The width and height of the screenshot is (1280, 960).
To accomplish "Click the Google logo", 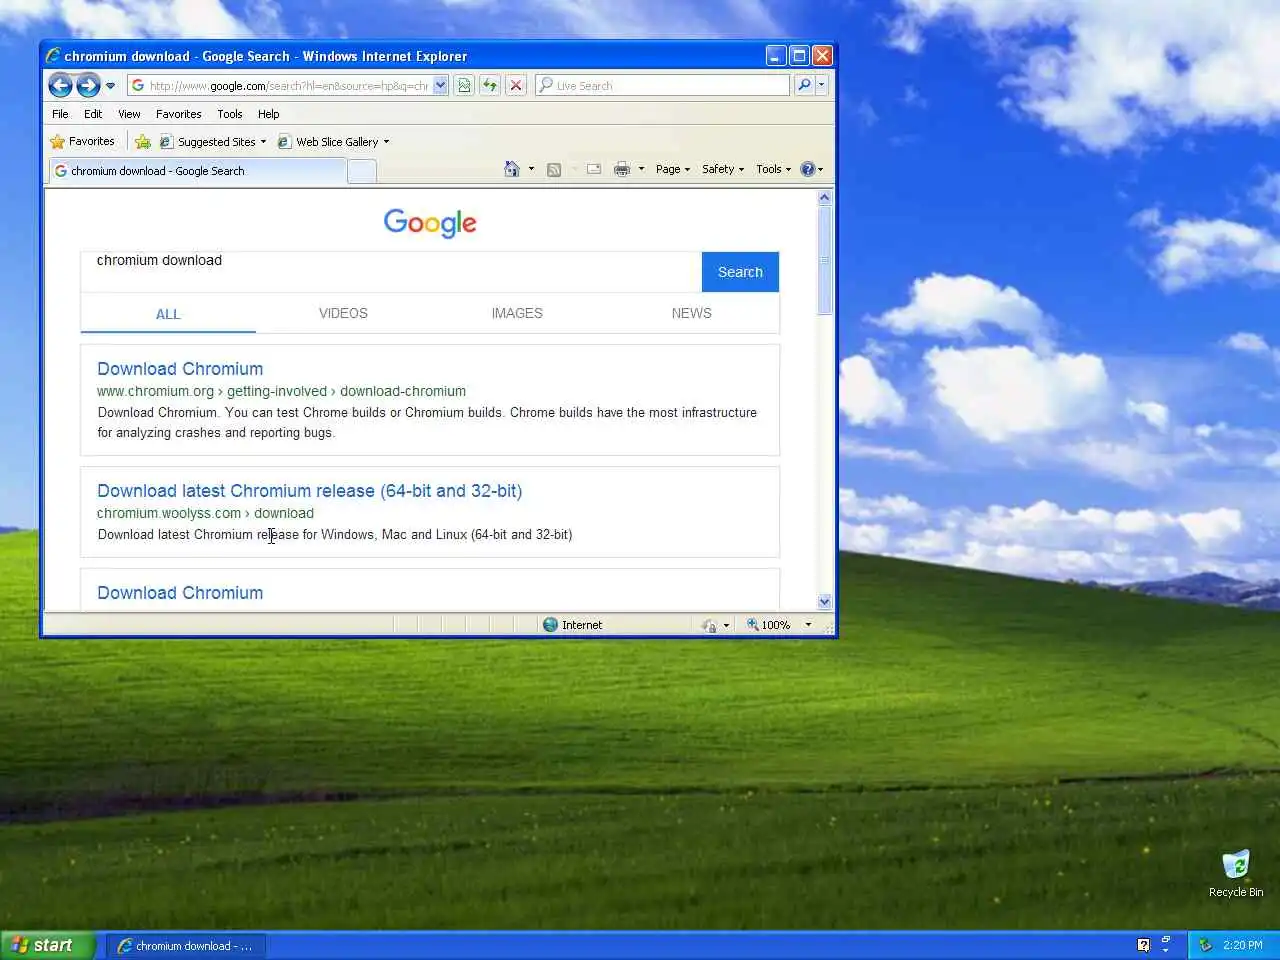I will point(430,222).
